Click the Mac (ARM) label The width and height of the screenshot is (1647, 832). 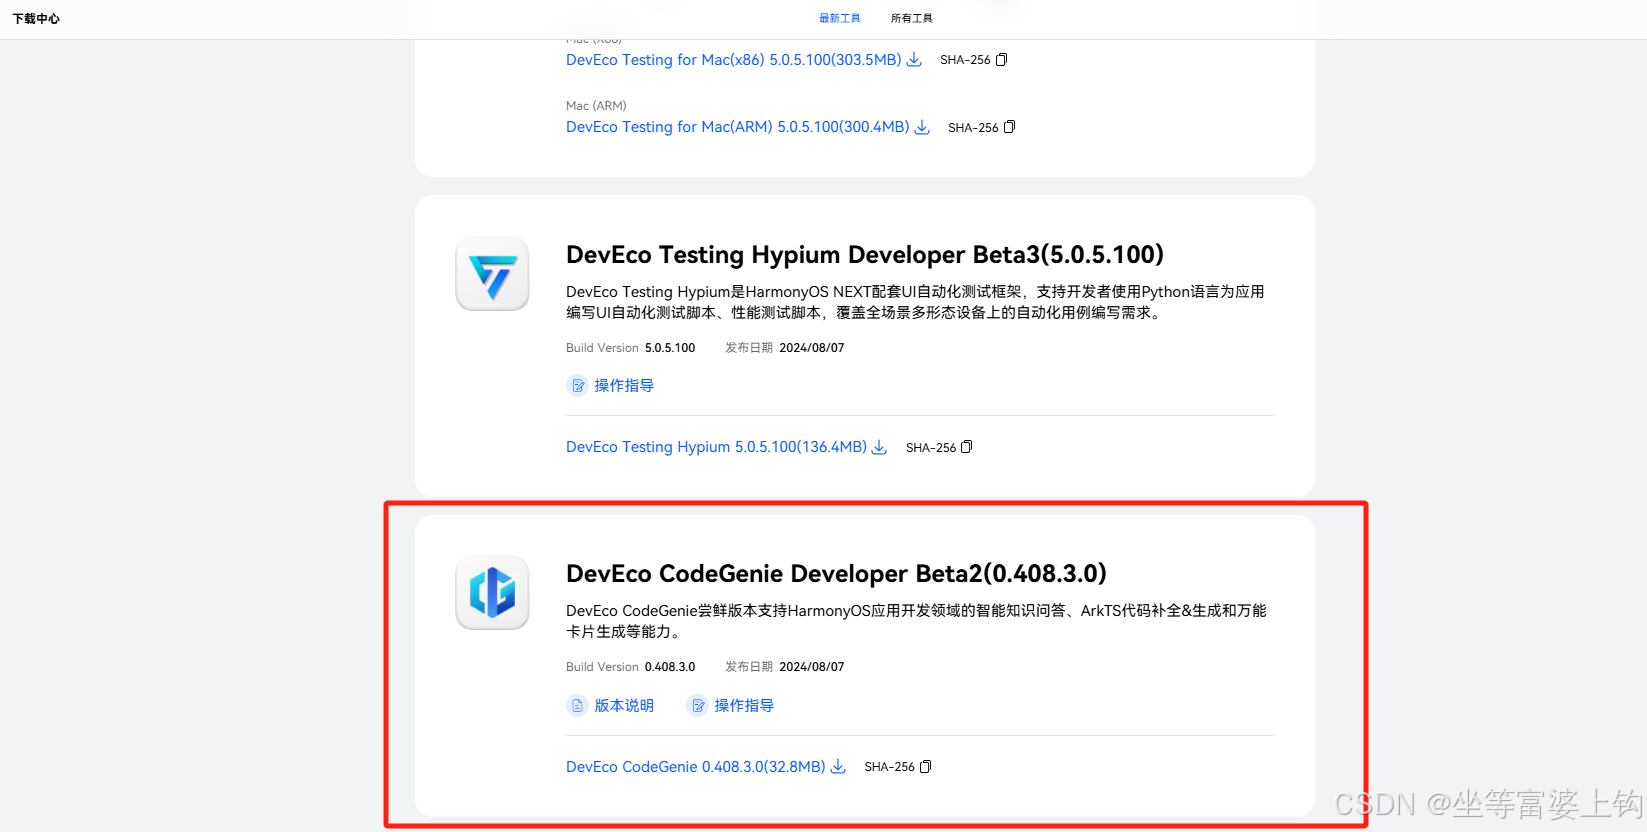(596, 106)
